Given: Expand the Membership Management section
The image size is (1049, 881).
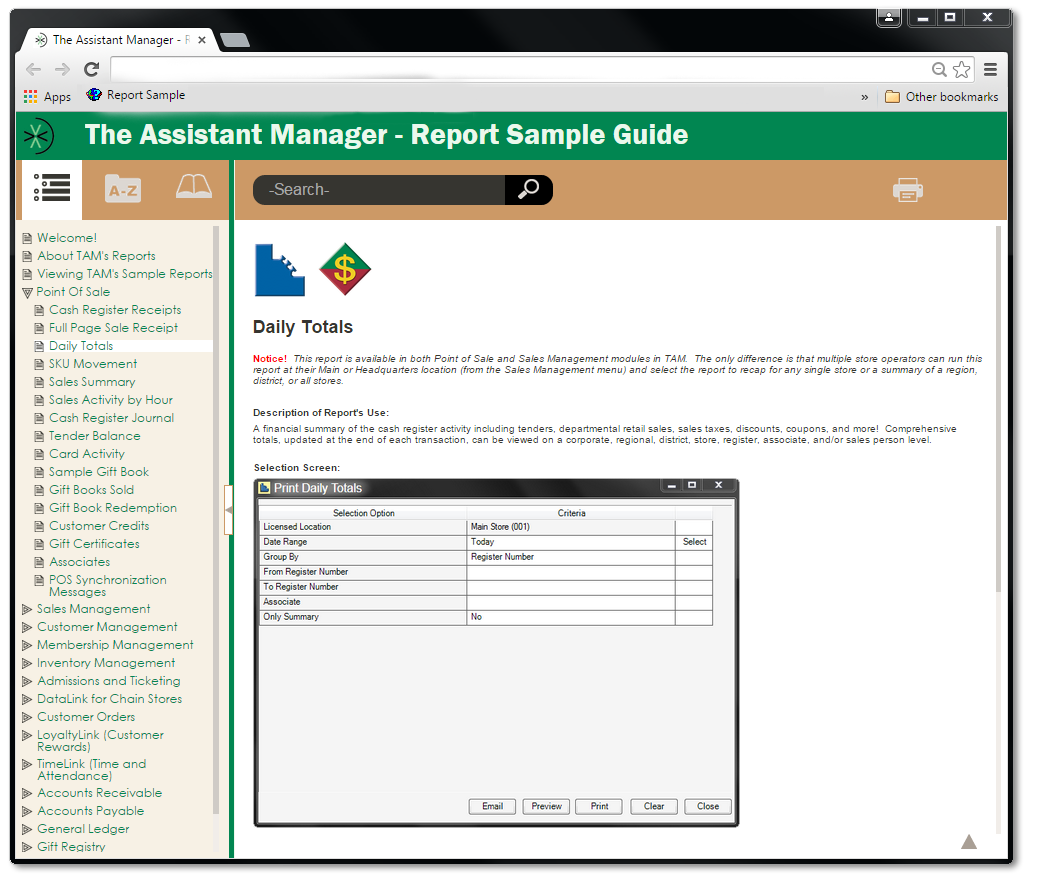Looking at the screenshot, I should pos(27,646).
